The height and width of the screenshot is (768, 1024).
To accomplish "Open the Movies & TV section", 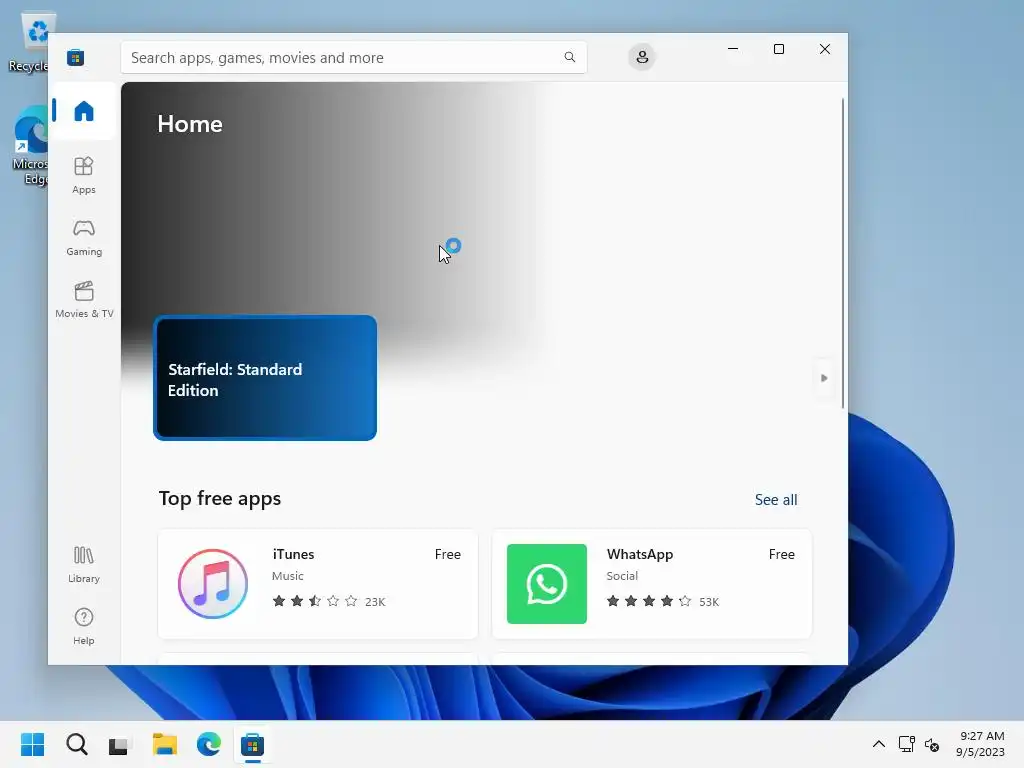I will (84, 299).
